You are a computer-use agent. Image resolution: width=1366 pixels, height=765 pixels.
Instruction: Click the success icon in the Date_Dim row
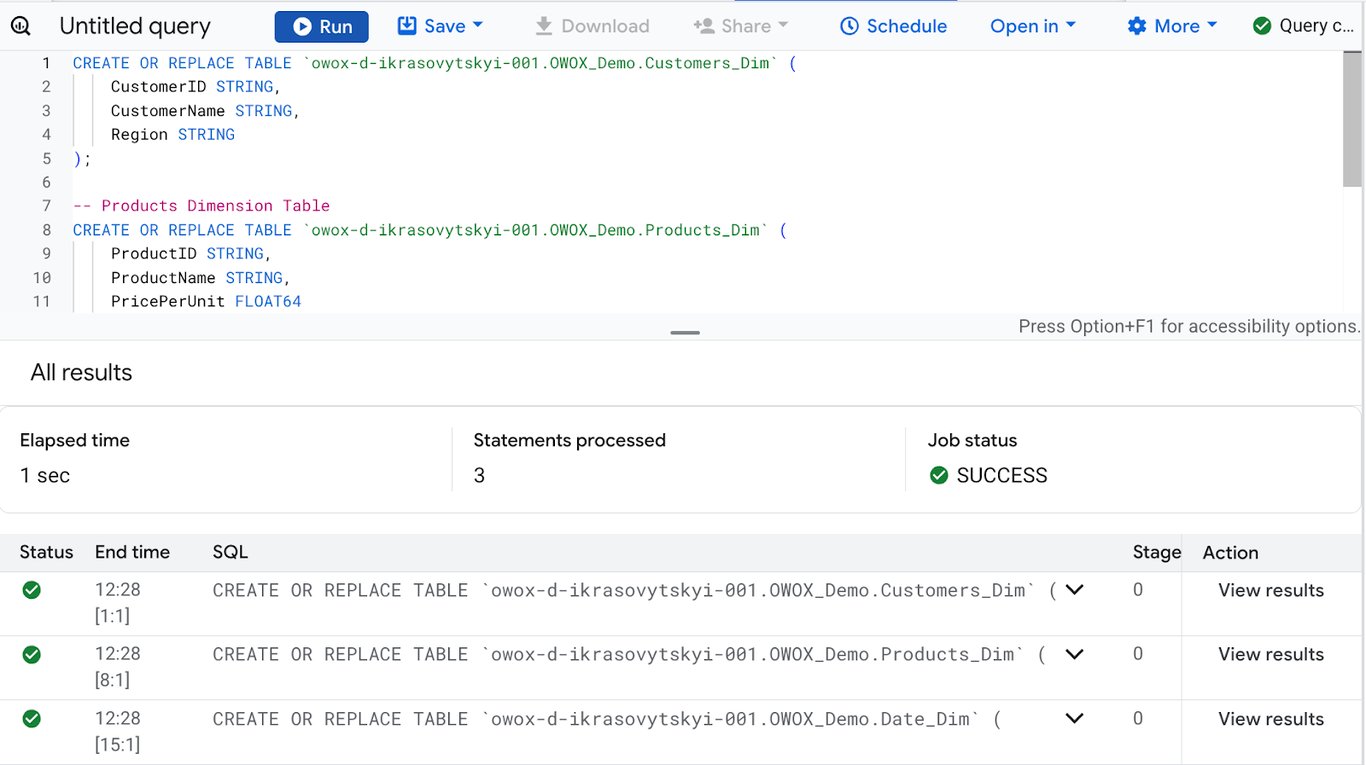coord(31,718)
